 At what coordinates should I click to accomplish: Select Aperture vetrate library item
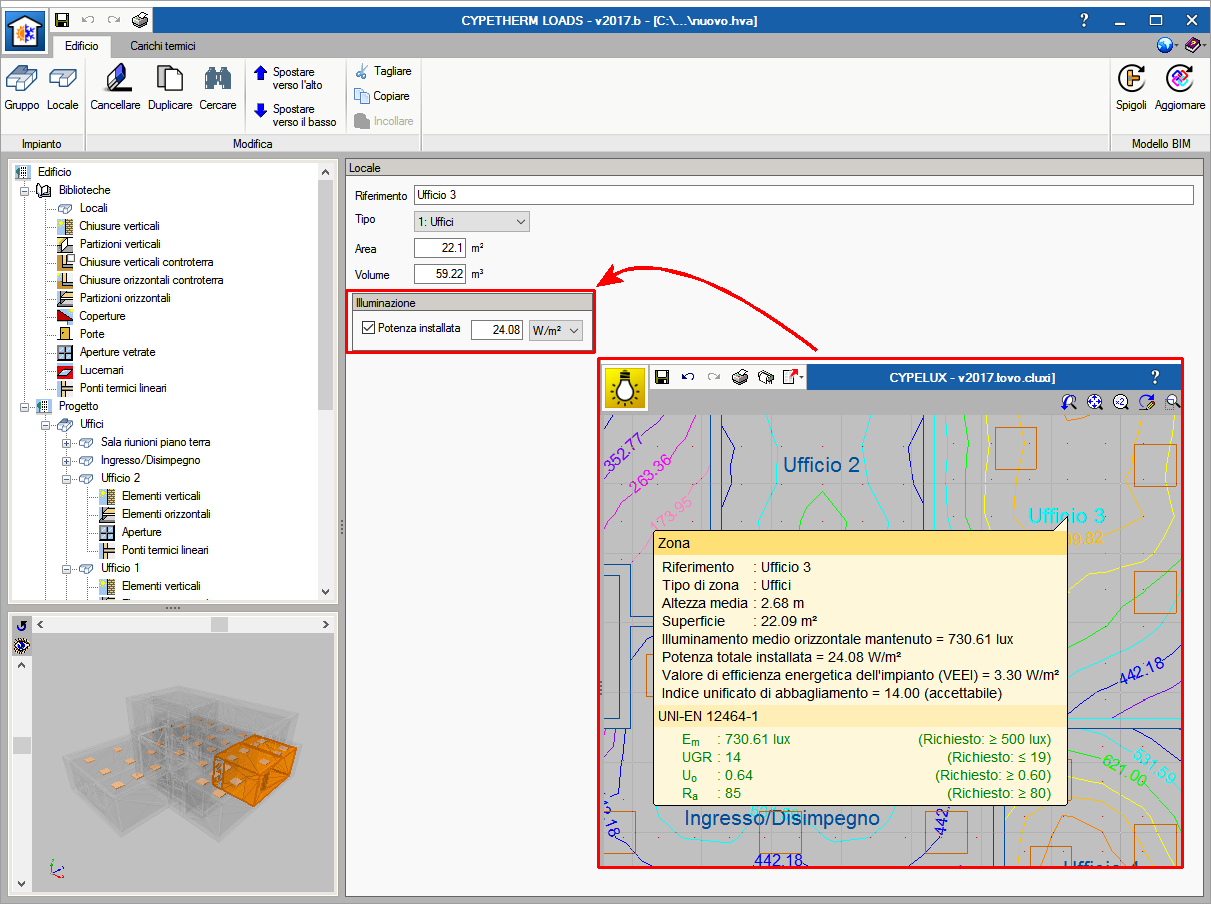pos(117,352)
